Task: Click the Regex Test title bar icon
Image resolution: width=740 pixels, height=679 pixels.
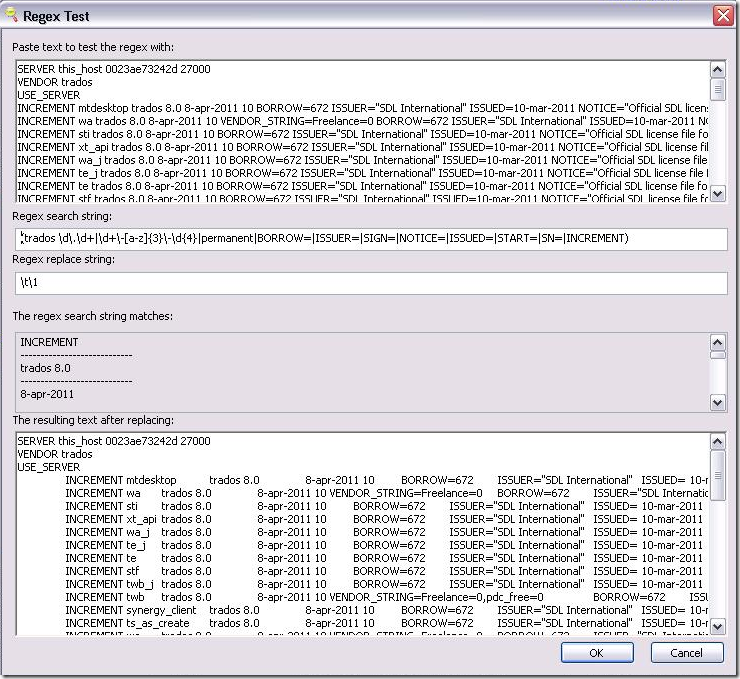Action: point(11,15)
